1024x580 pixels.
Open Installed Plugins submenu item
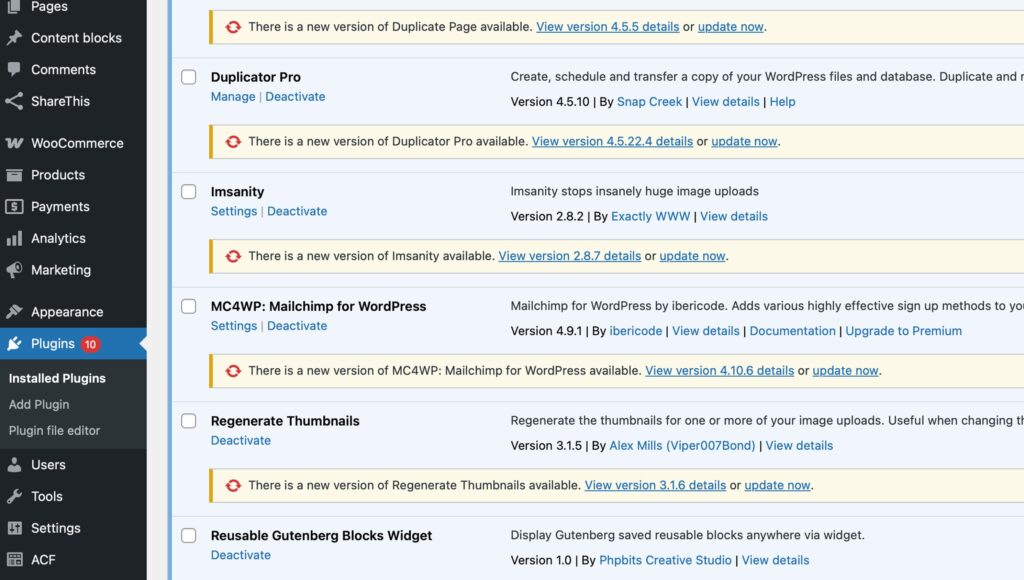point(57,378)
